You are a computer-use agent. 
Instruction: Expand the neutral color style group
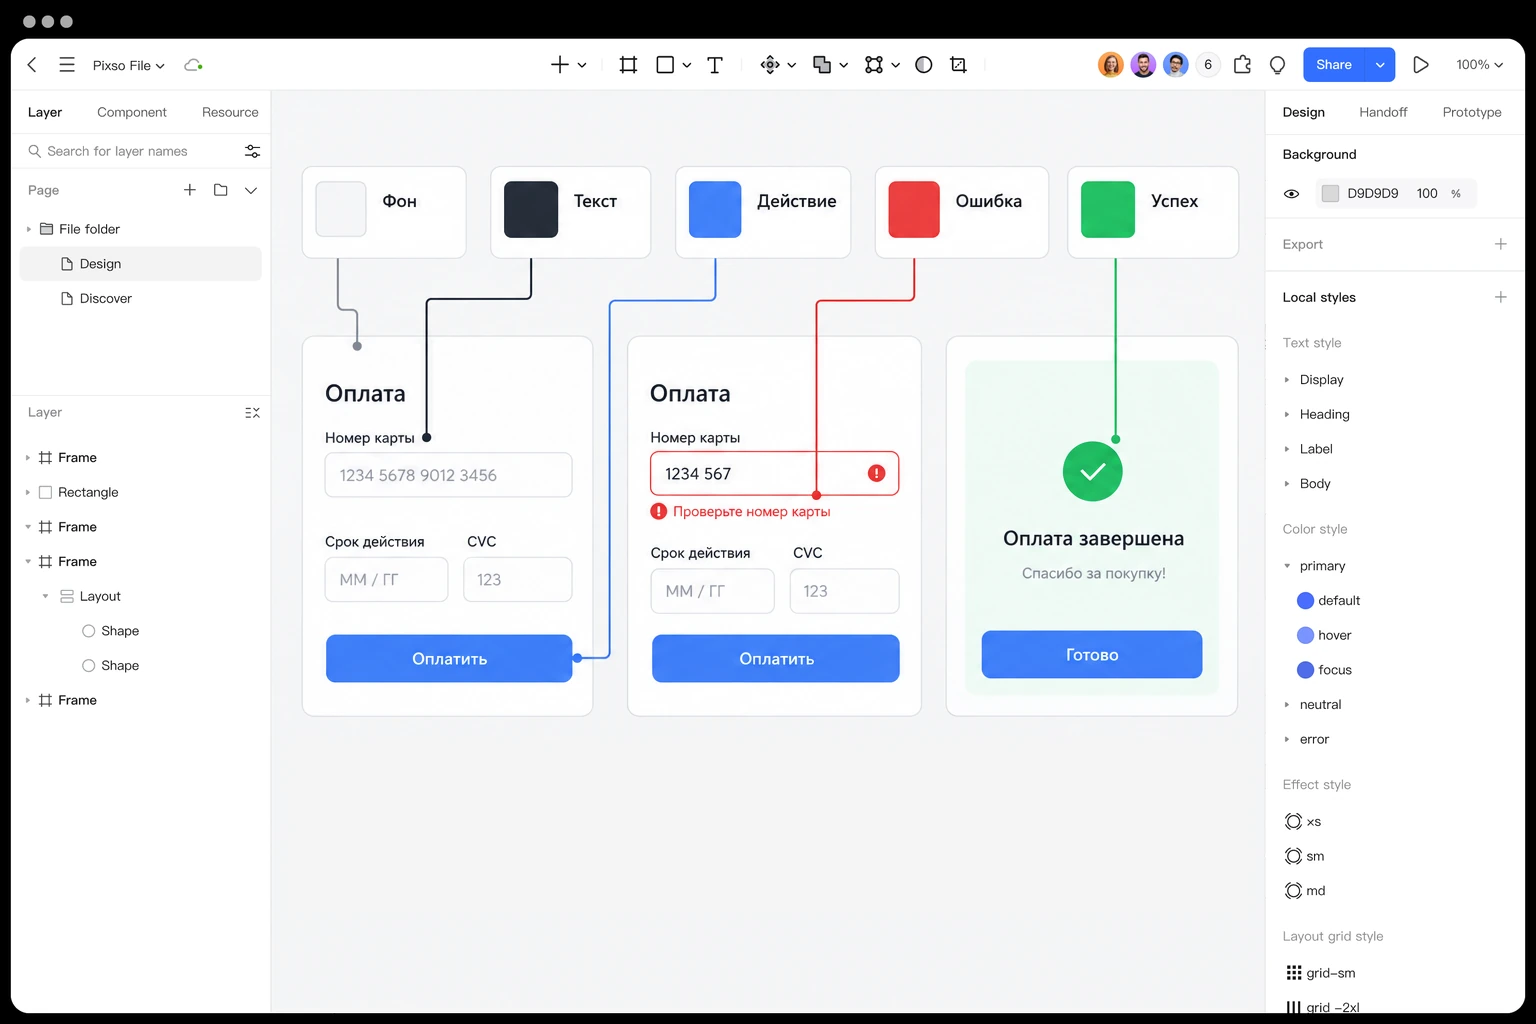1287,705
